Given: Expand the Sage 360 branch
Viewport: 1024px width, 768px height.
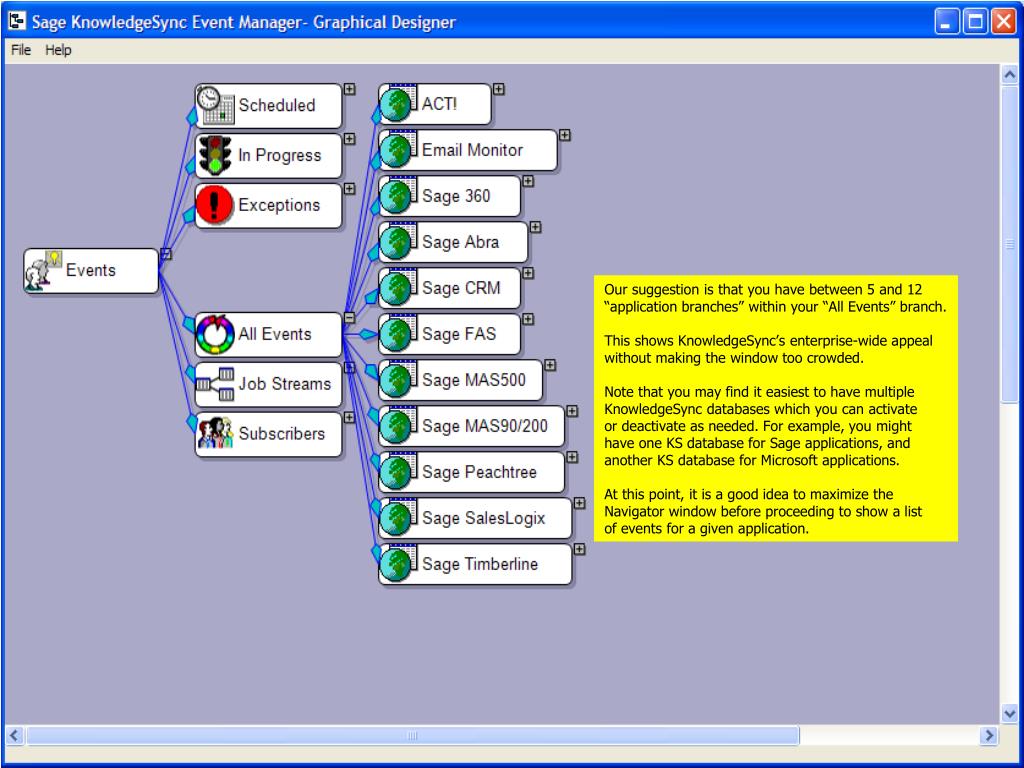Looking at the screenshot, I should (x=528, y=181).
